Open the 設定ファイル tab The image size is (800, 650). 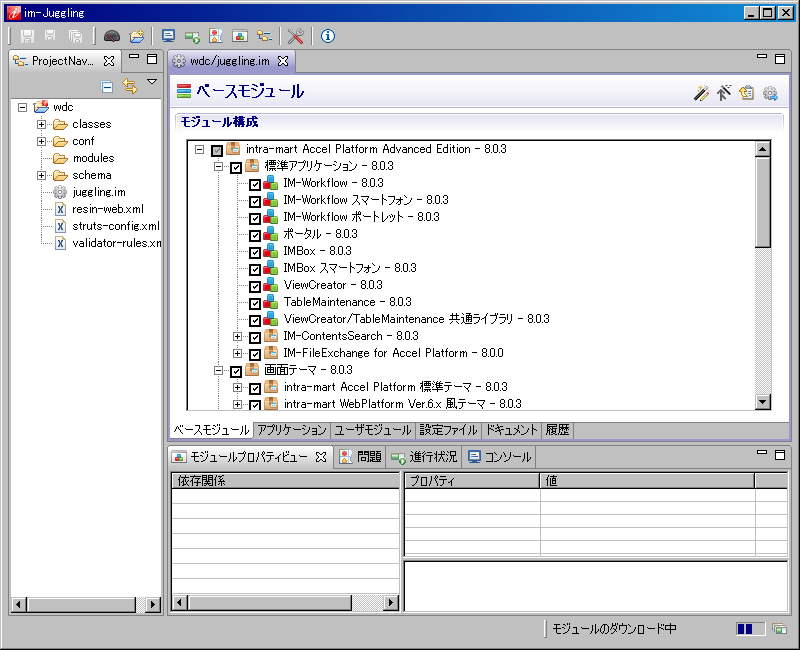(448, 430)
